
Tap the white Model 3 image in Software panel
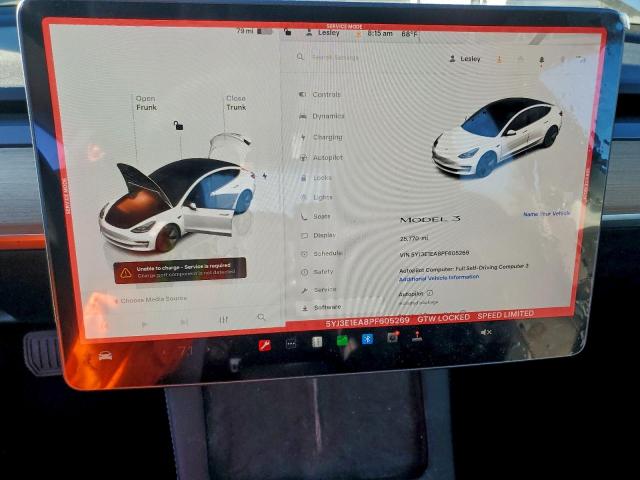click(497, 137)
